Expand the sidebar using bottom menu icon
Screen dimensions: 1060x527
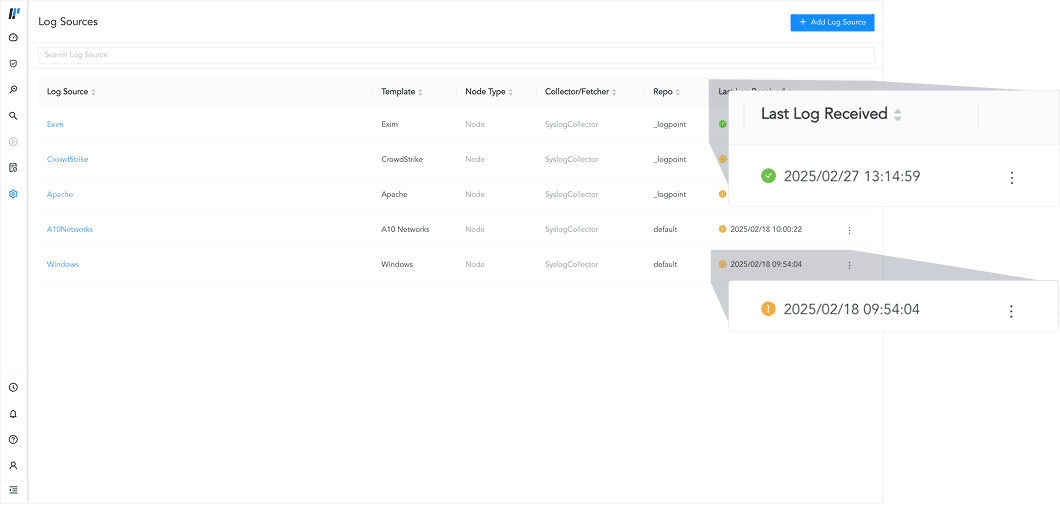(13, 490)
